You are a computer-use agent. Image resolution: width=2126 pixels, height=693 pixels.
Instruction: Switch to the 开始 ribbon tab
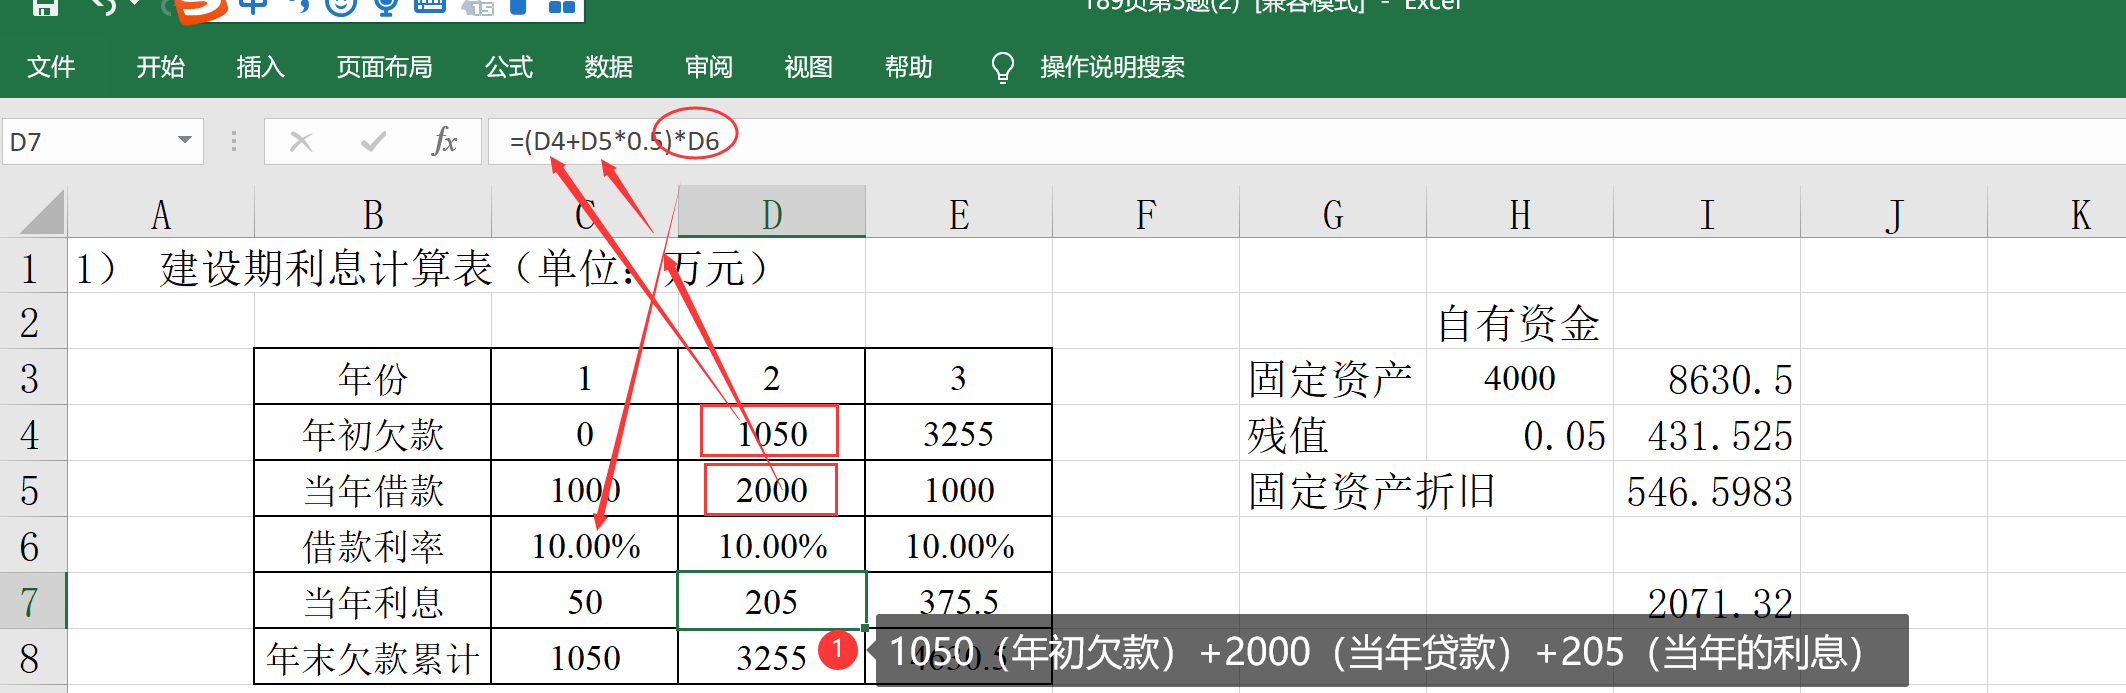click(x=161, y=67)
